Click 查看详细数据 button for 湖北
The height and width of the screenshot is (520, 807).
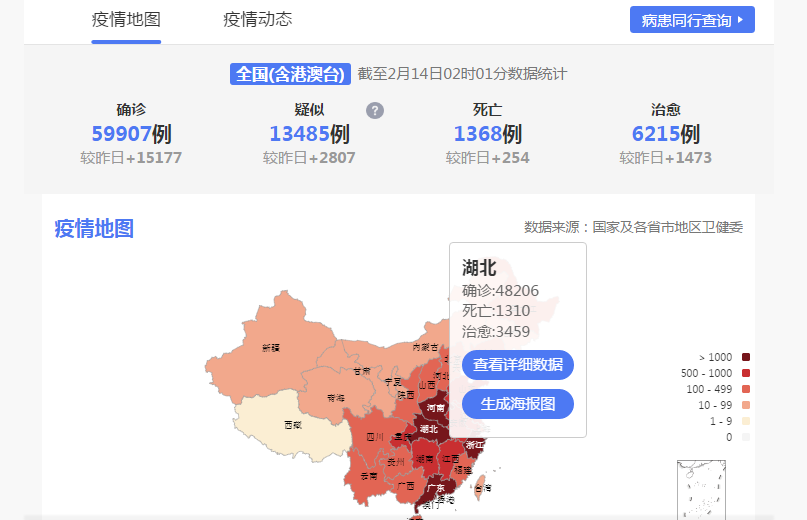(518, 365)
